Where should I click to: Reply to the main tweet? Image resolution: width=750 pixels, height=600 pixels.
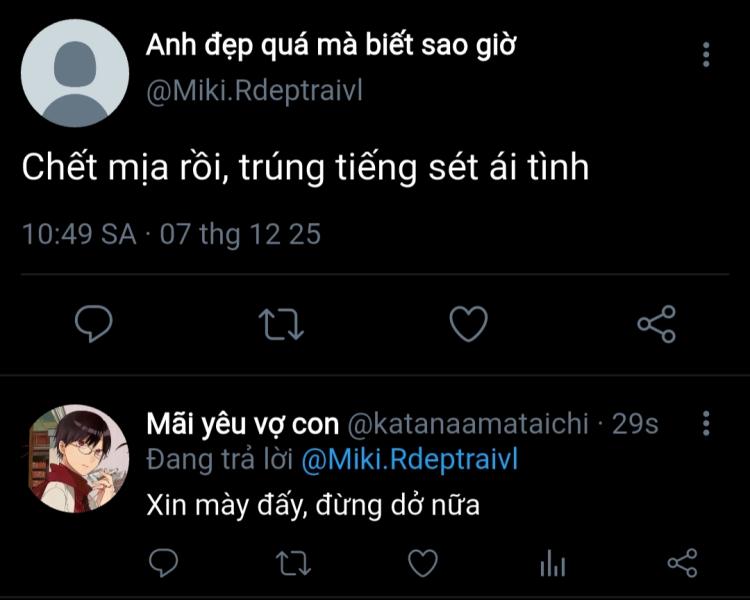(x=94, y=323)
